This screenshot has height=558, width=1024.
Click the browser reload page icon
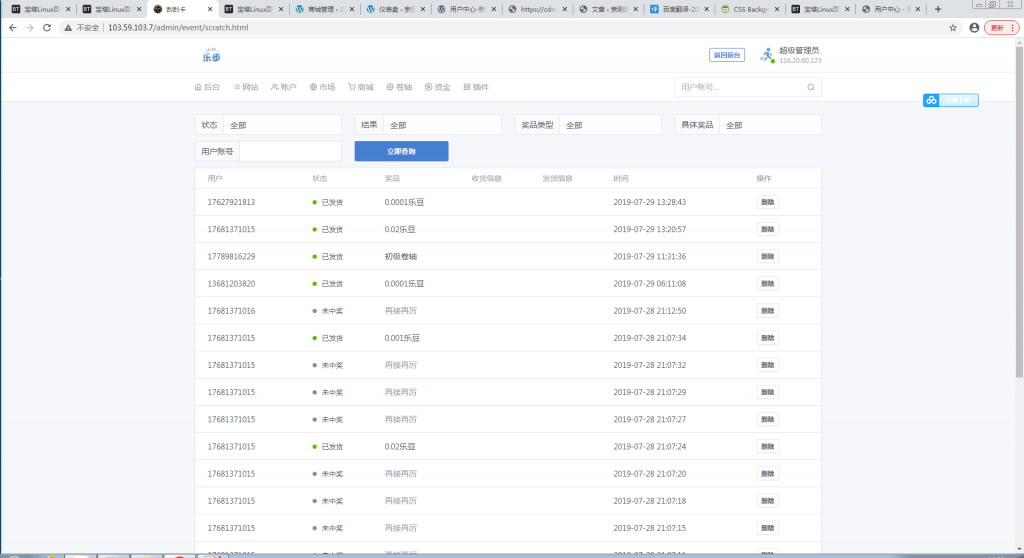pyautogui.click(x=47, y=28)
